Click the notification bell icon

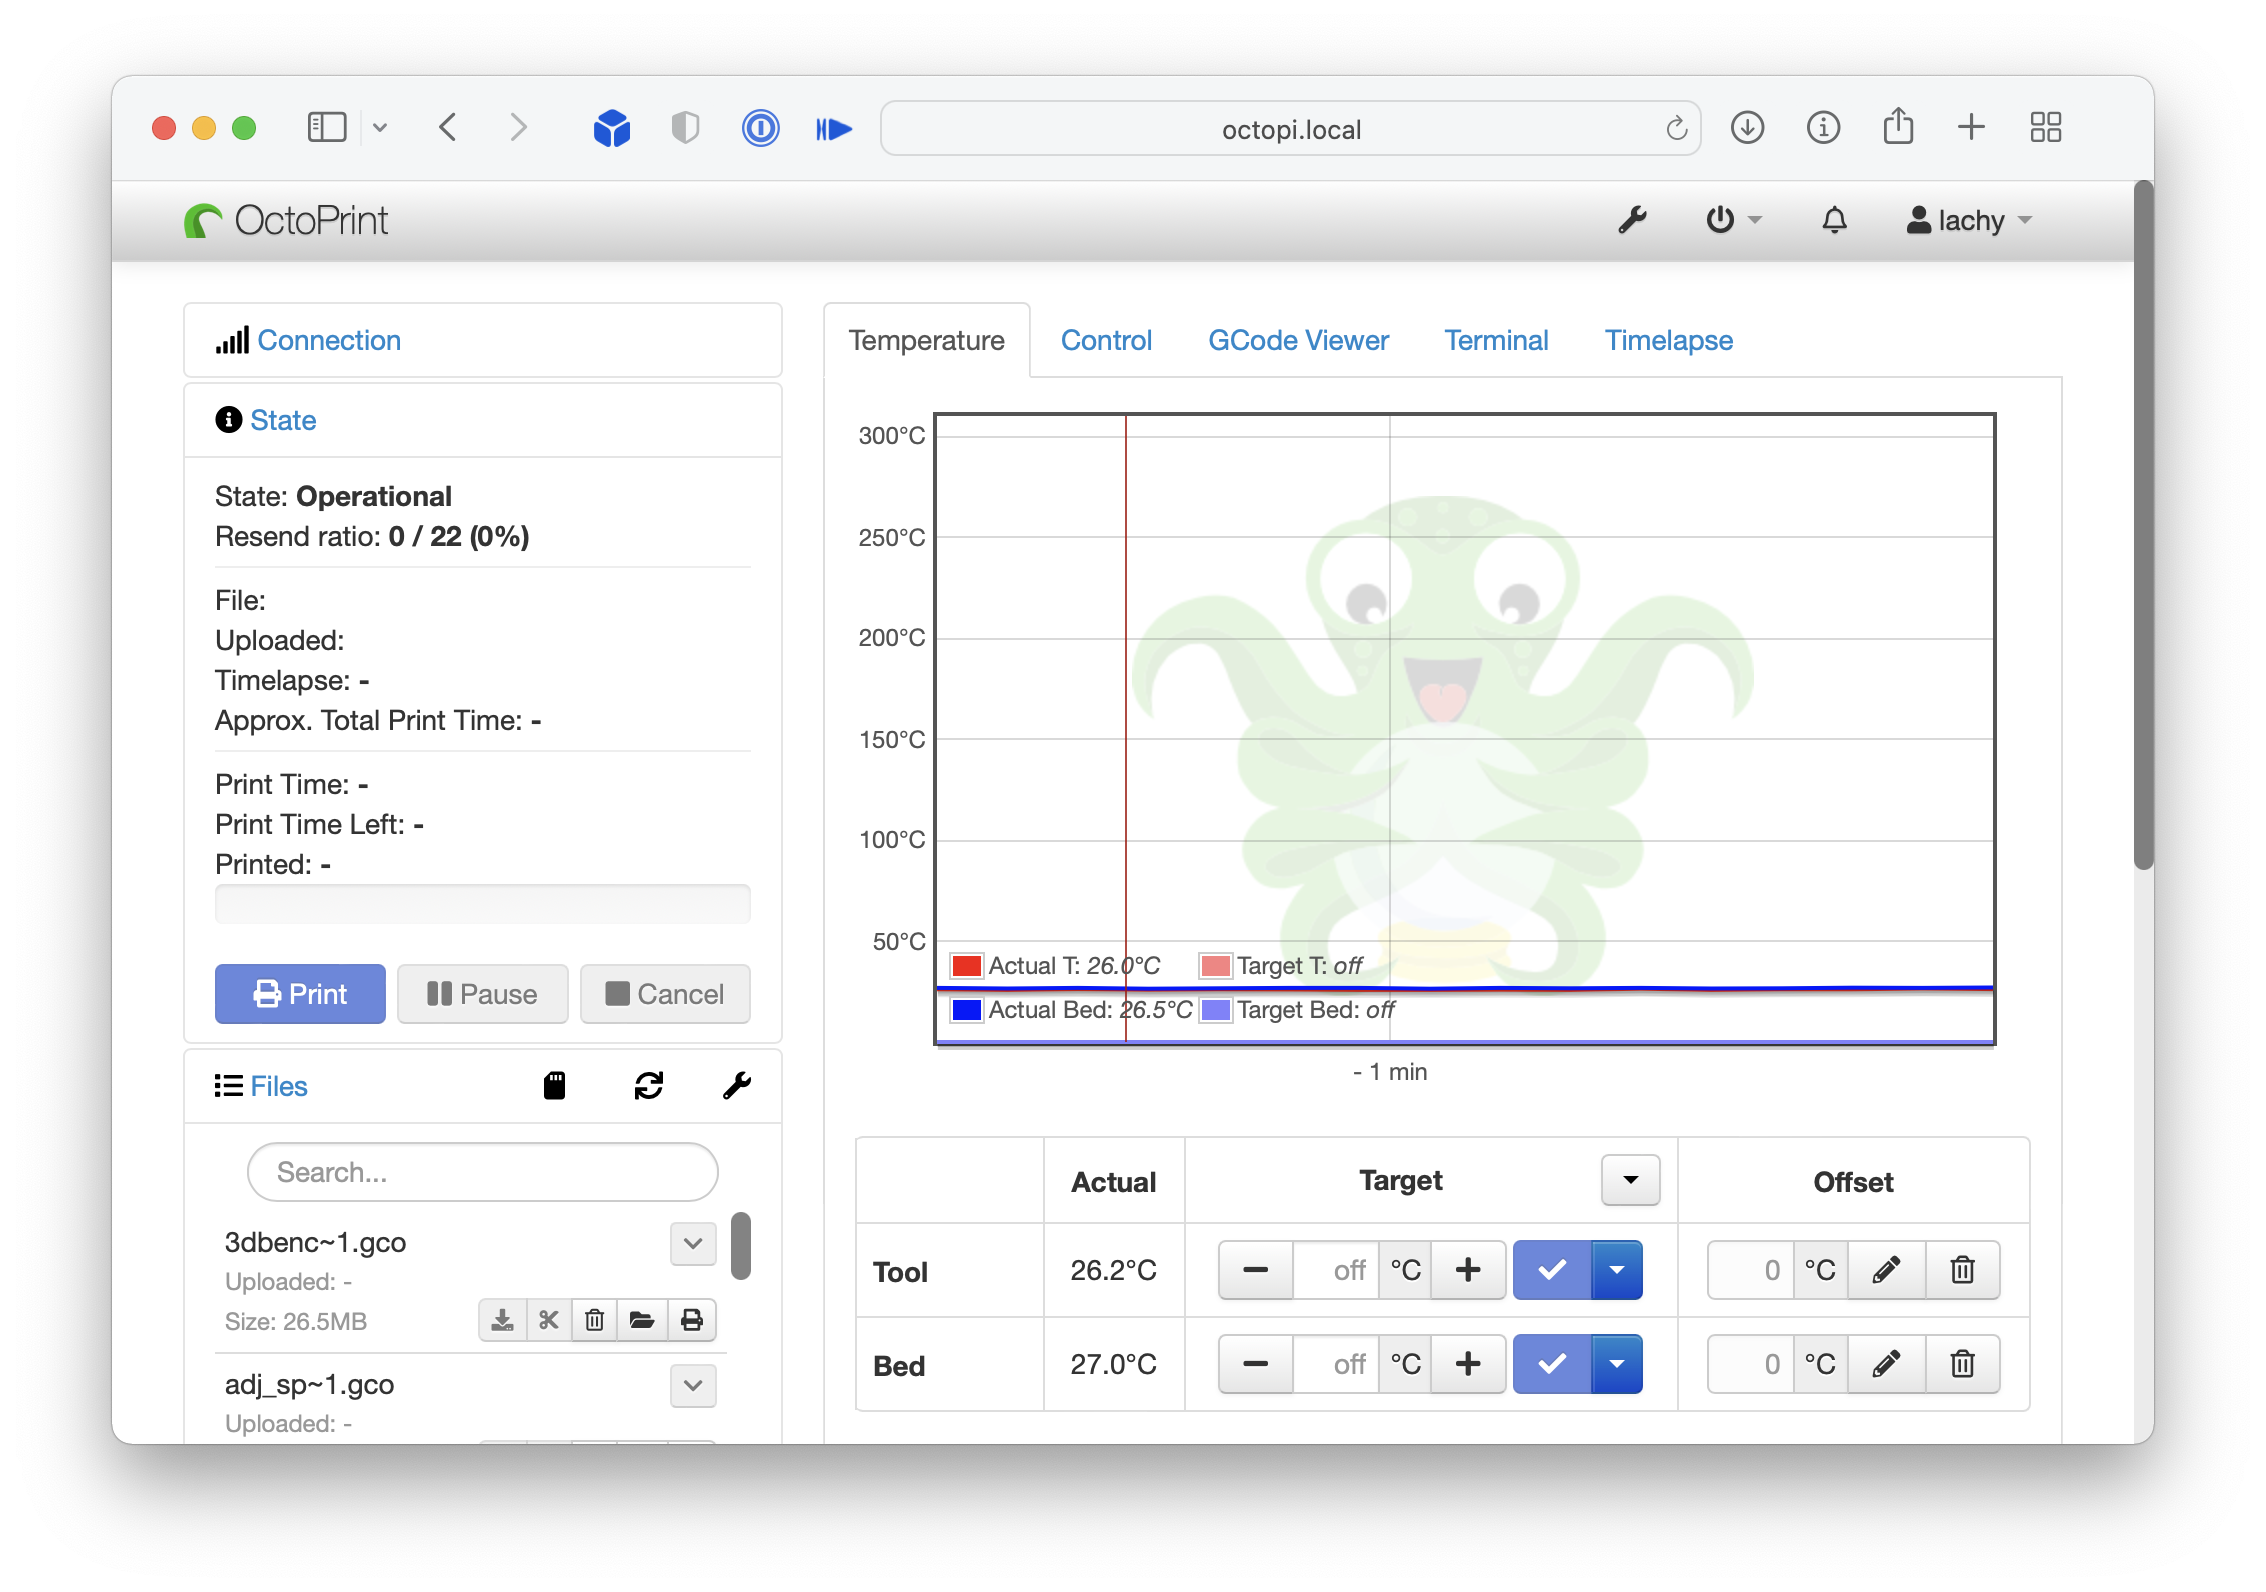(1833, 219)
